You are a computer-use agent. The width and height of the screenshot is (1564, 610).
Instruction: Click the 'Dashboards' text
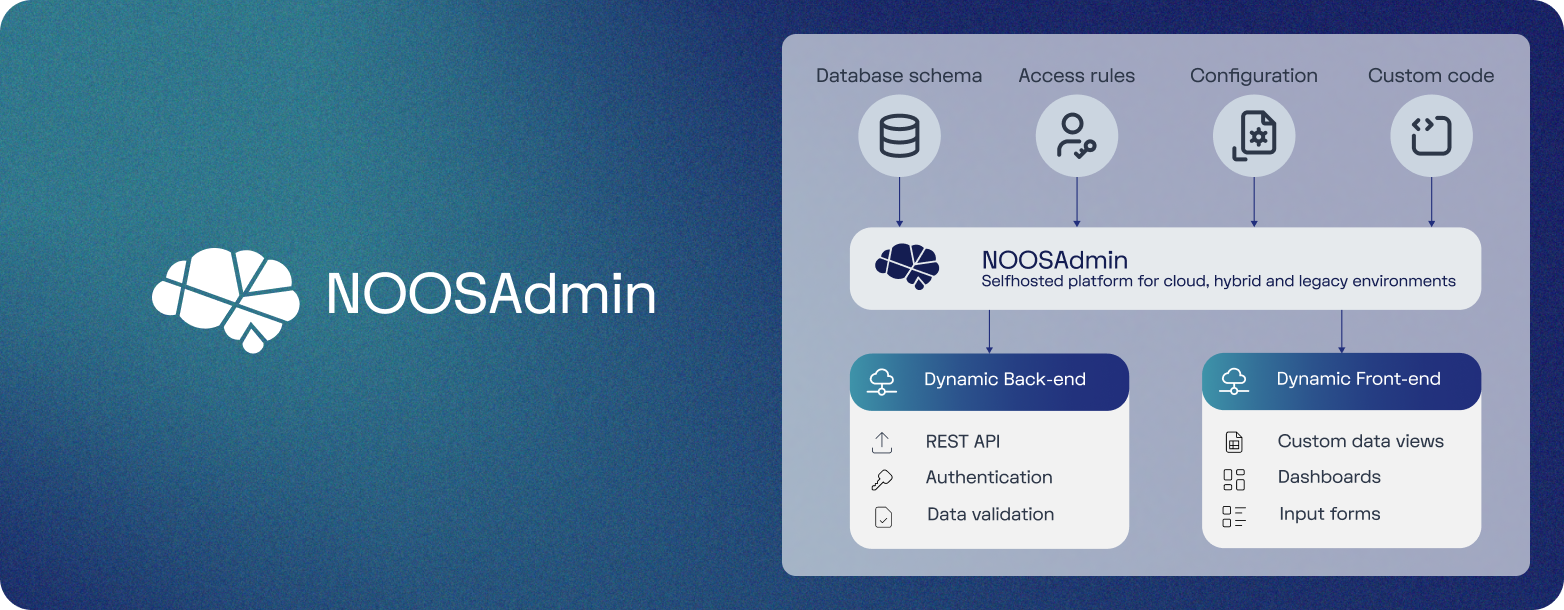1329,477
